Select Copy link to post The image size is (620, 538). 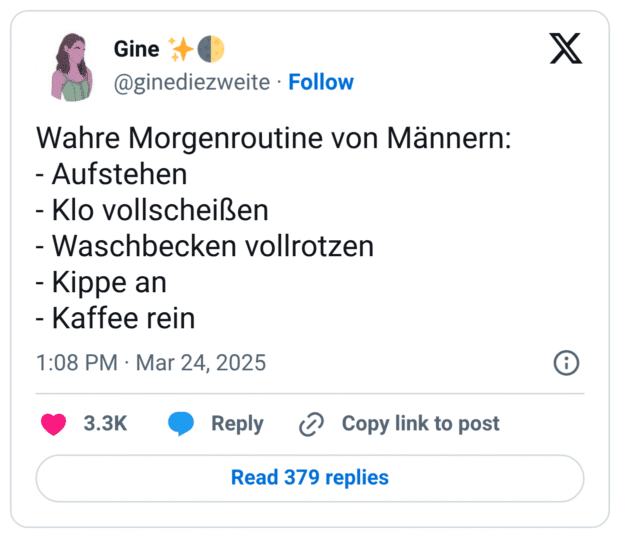[420, 424]
